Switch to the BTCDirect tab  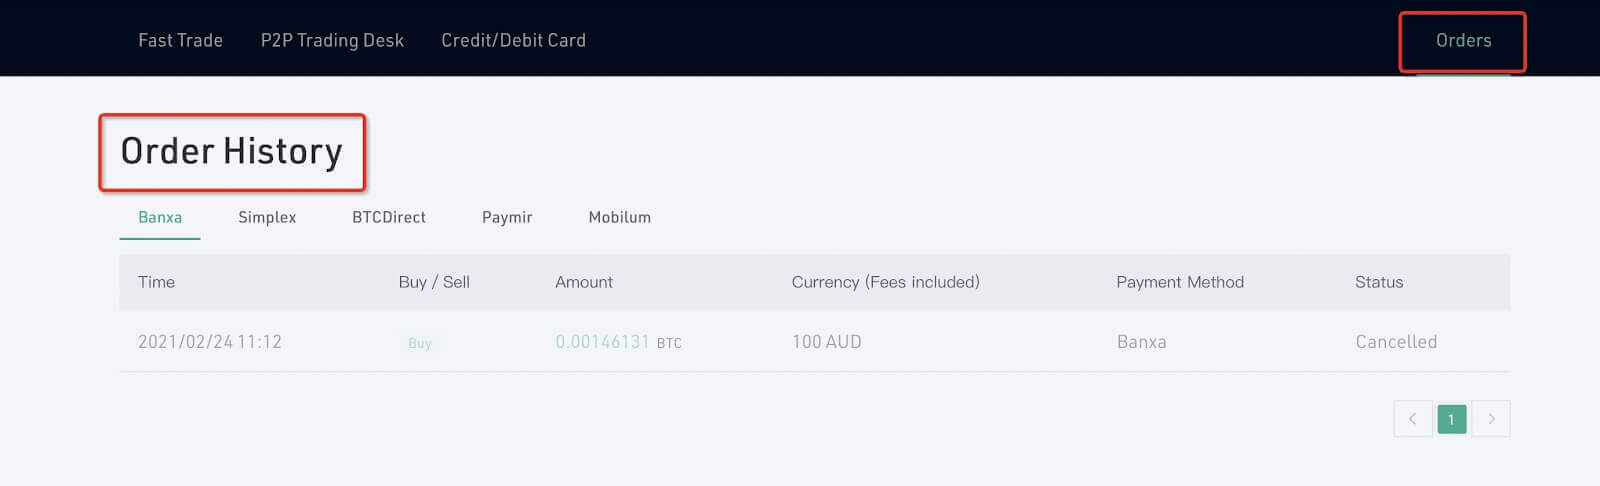coord(389,217)
